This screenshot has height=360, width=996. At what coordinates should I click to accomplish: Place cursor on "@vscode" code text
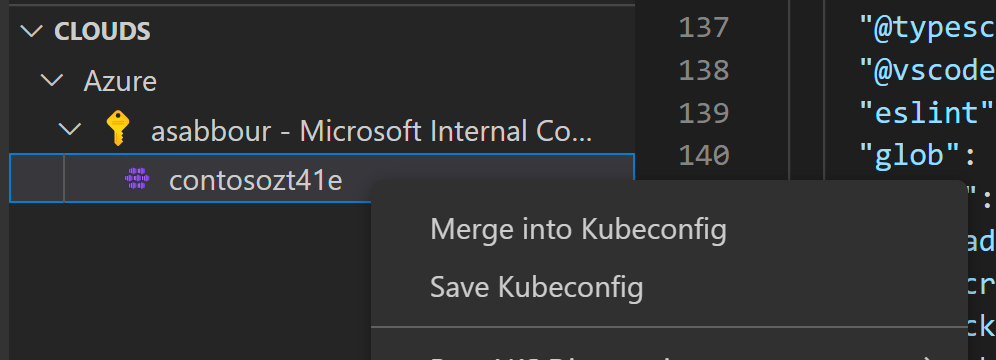pos(927,71)
